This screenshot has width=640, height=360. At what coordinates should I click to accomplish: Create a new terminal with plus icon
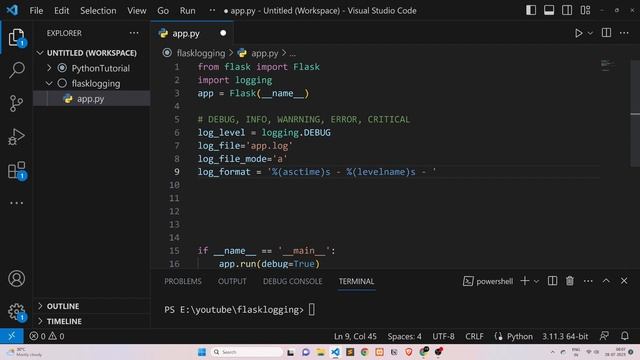click(x=525, y=281)
